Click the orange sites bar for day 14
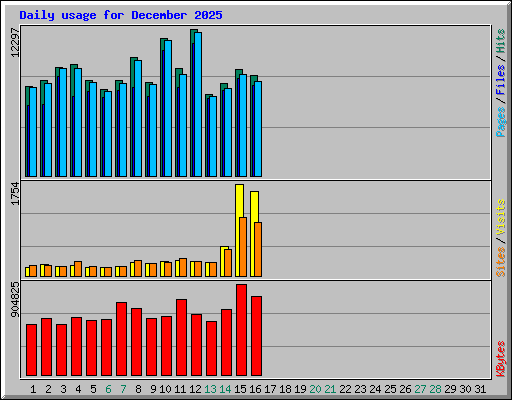This screenshot has width=512, height=400. click(x=228, y=263)
